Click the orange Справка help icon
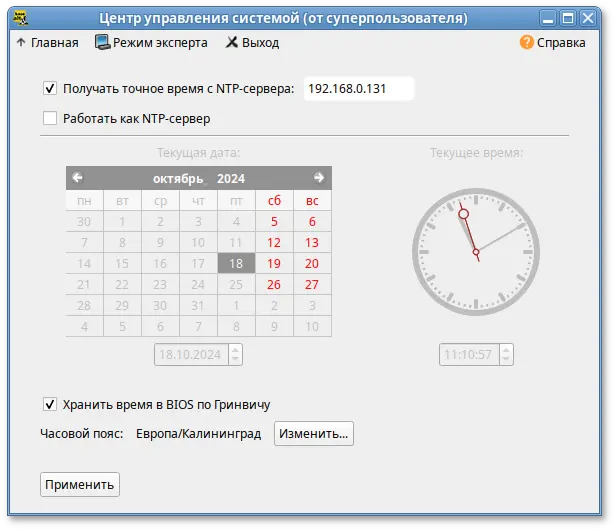The height and width of the screenshot is (530, 615). click(x=525, y=43)
